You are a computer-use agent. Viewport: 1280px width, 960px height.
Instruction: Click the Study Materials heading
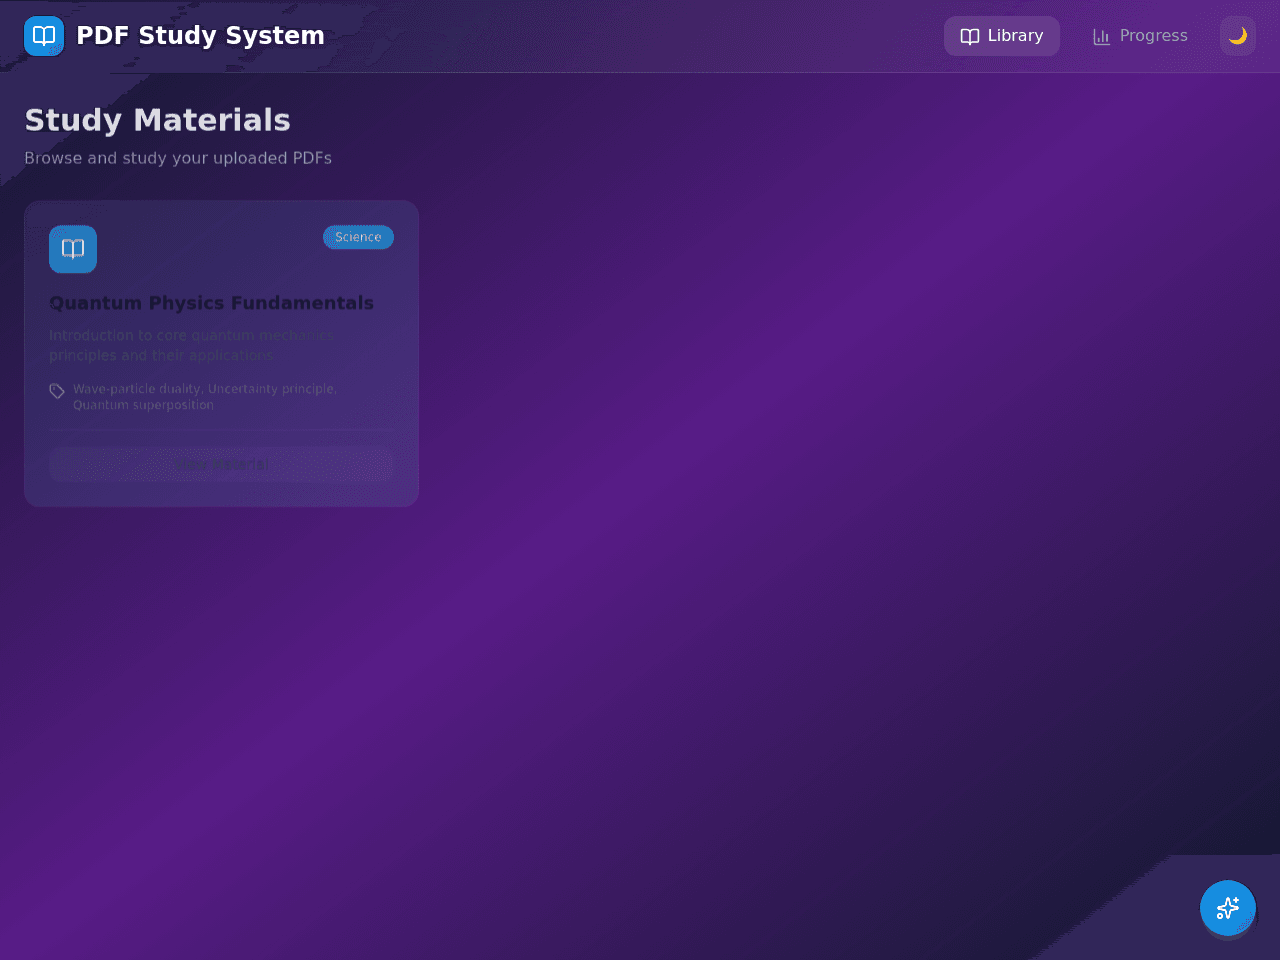157,120
